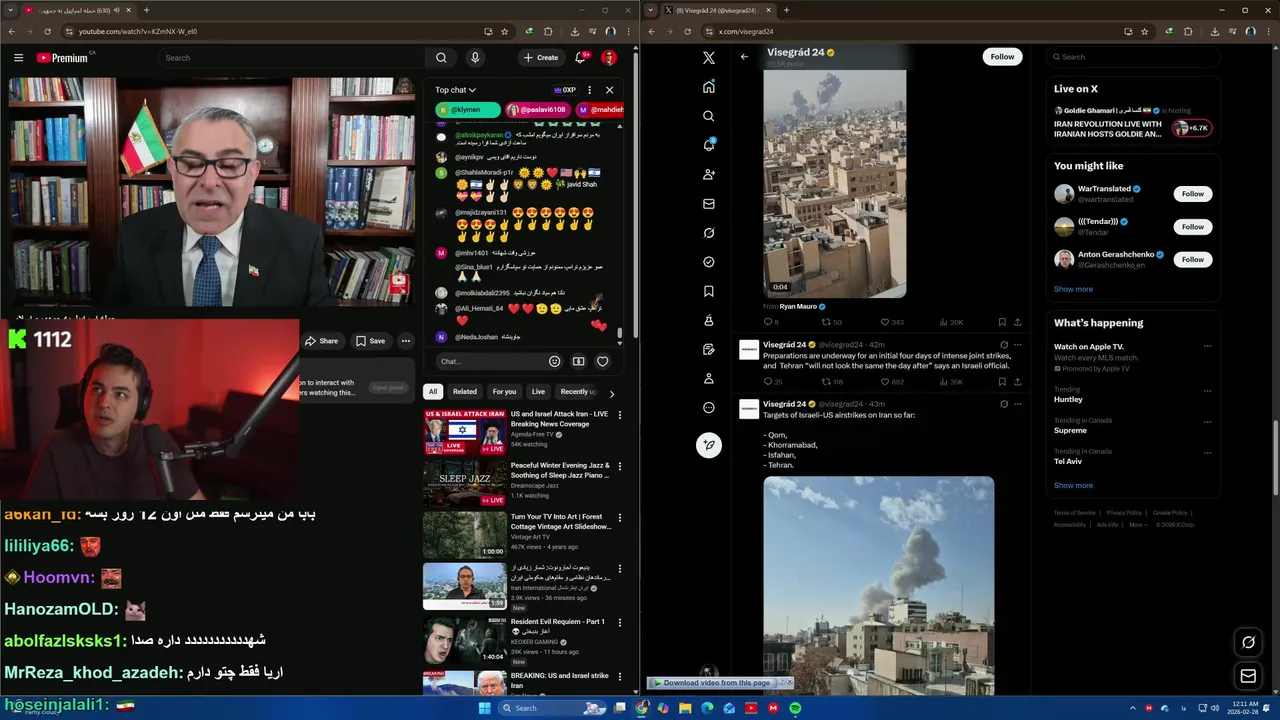
Task: Open X Notifications in sidebar
Action: pyautogui.click(x=709, y=145)
